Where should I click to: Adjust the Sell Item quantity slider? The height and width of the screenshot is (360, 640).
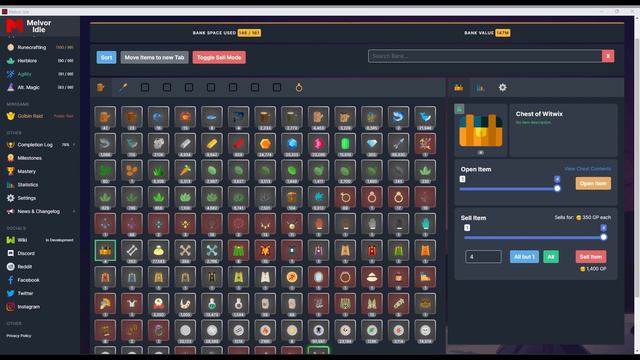click(536, 237)
